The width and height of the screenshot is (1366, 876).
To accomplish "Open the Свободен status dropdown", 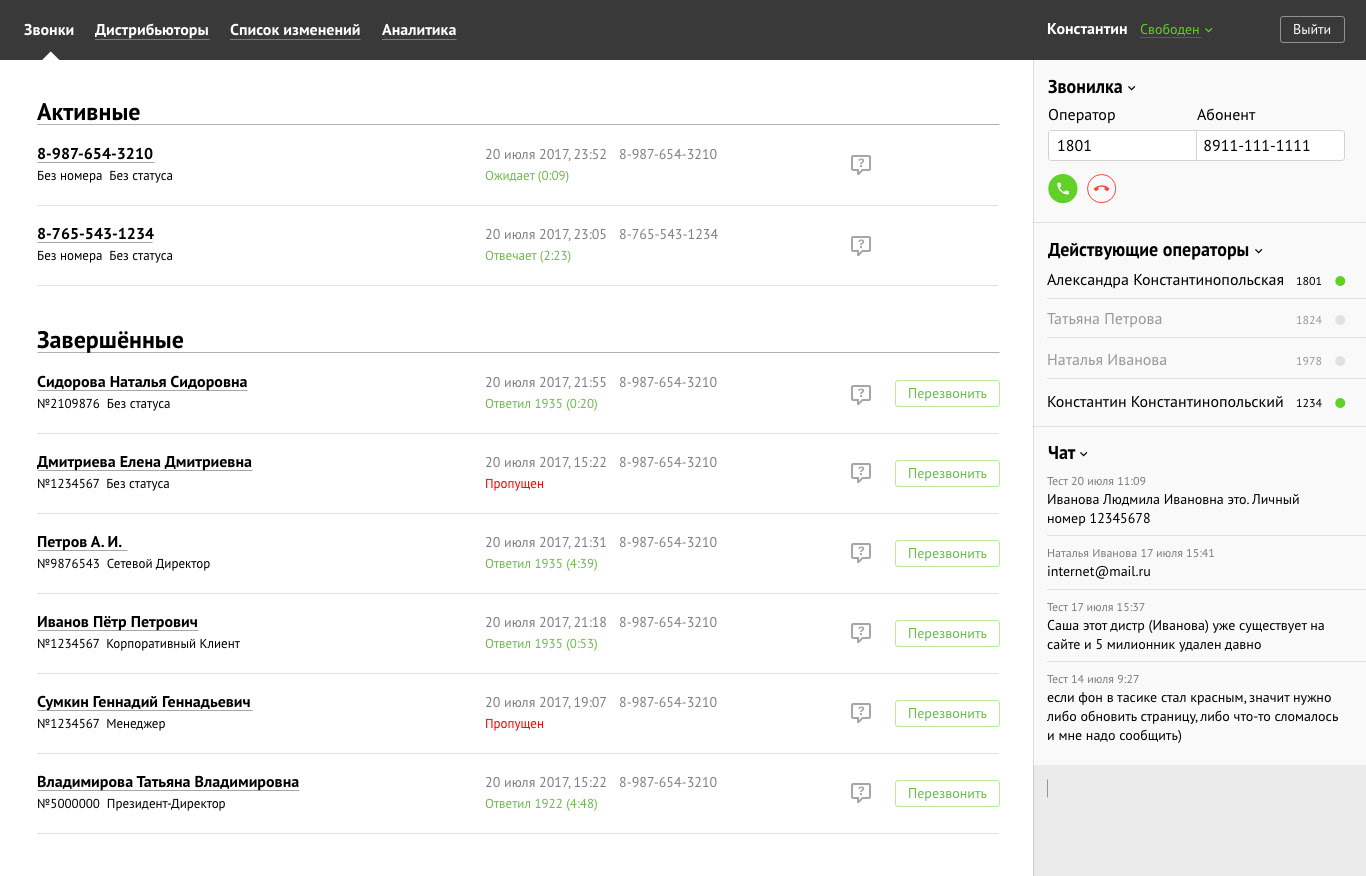I will (x=1176, y=30).
